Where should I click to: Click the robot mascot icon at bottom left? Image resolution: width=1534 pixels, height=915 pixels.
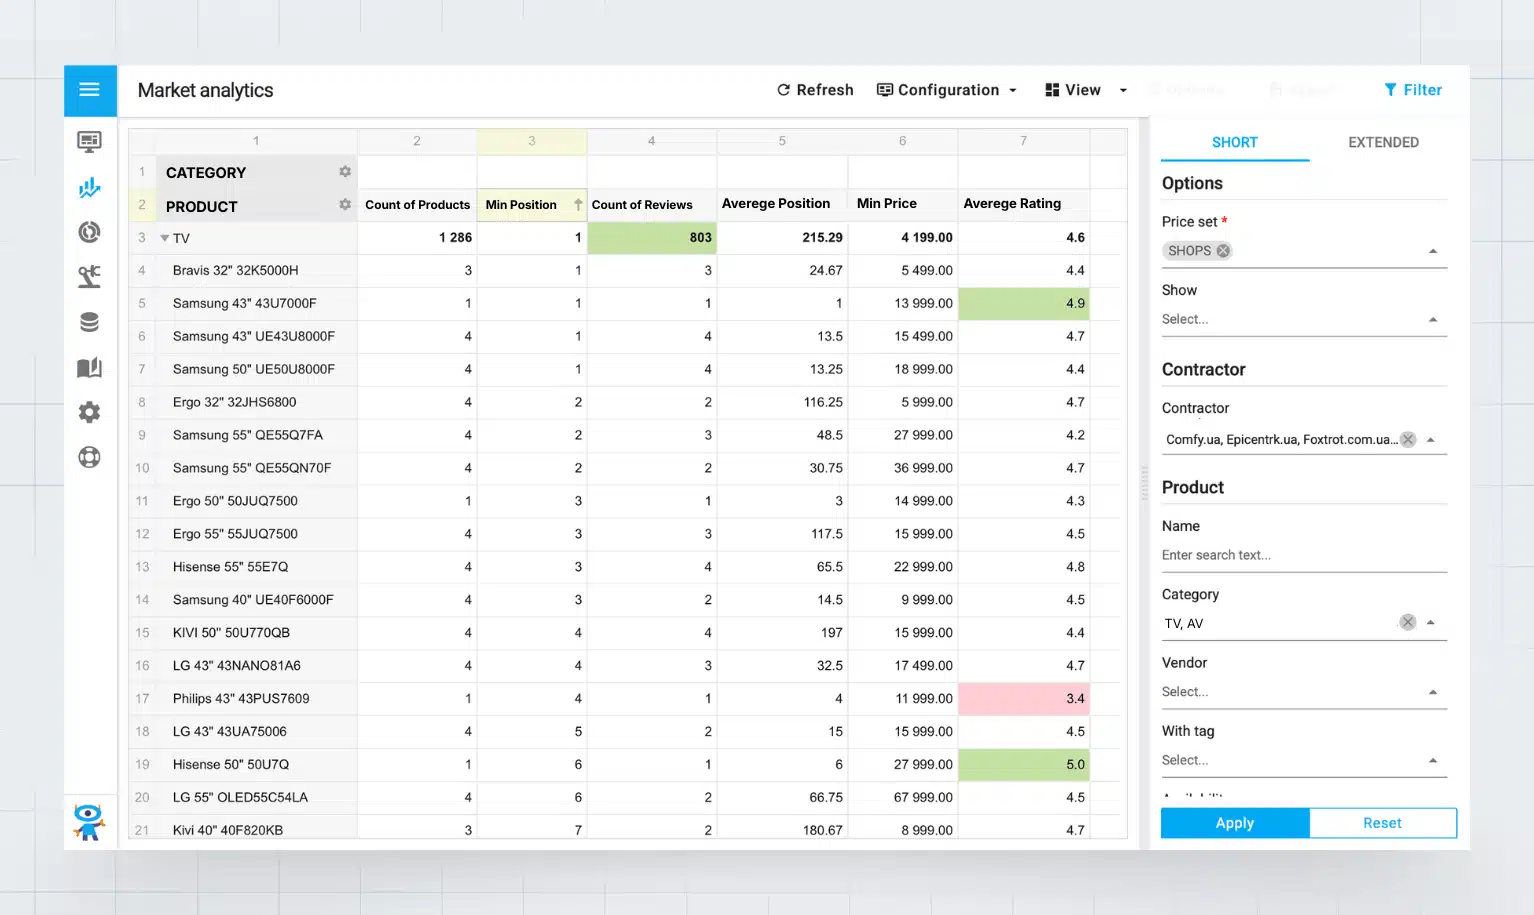(89, 821)
